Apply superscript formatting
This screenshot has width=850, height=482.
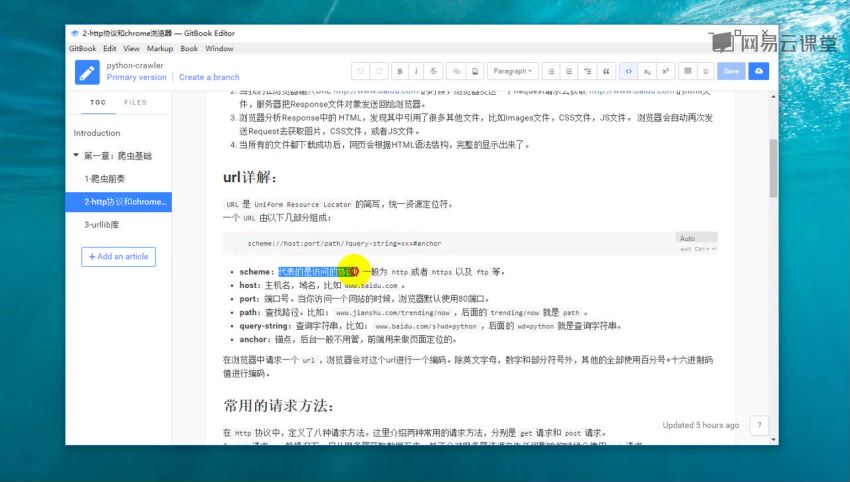coord(664,71)
